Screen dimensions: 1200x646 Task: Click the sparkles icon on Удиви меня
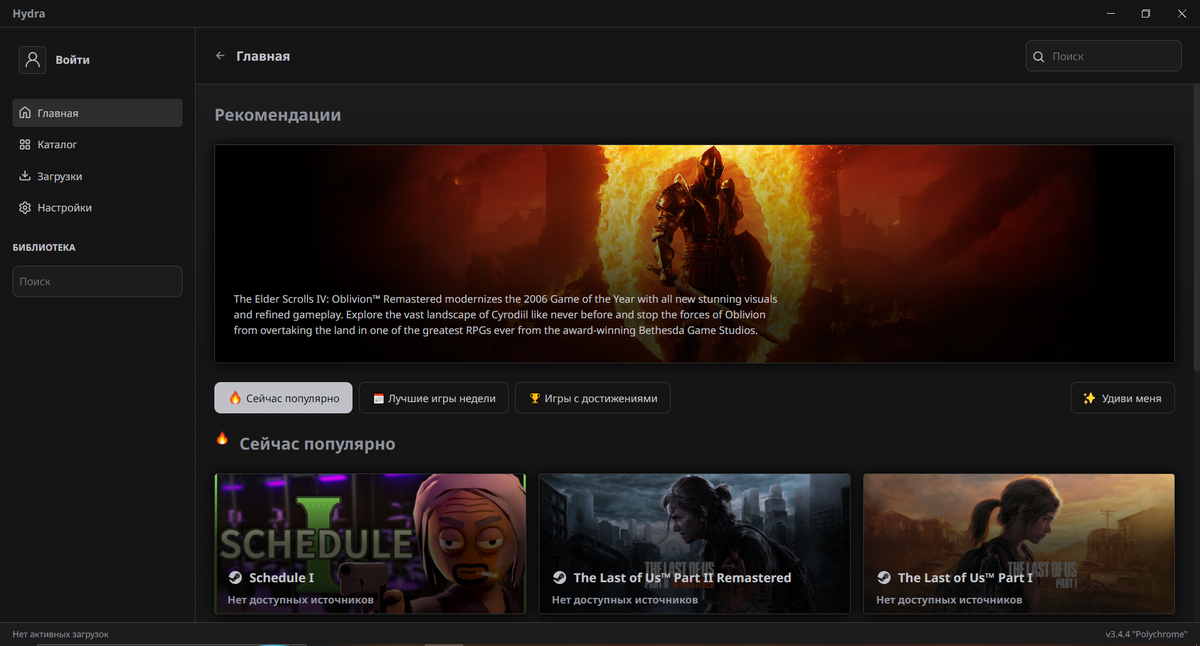1089,398
